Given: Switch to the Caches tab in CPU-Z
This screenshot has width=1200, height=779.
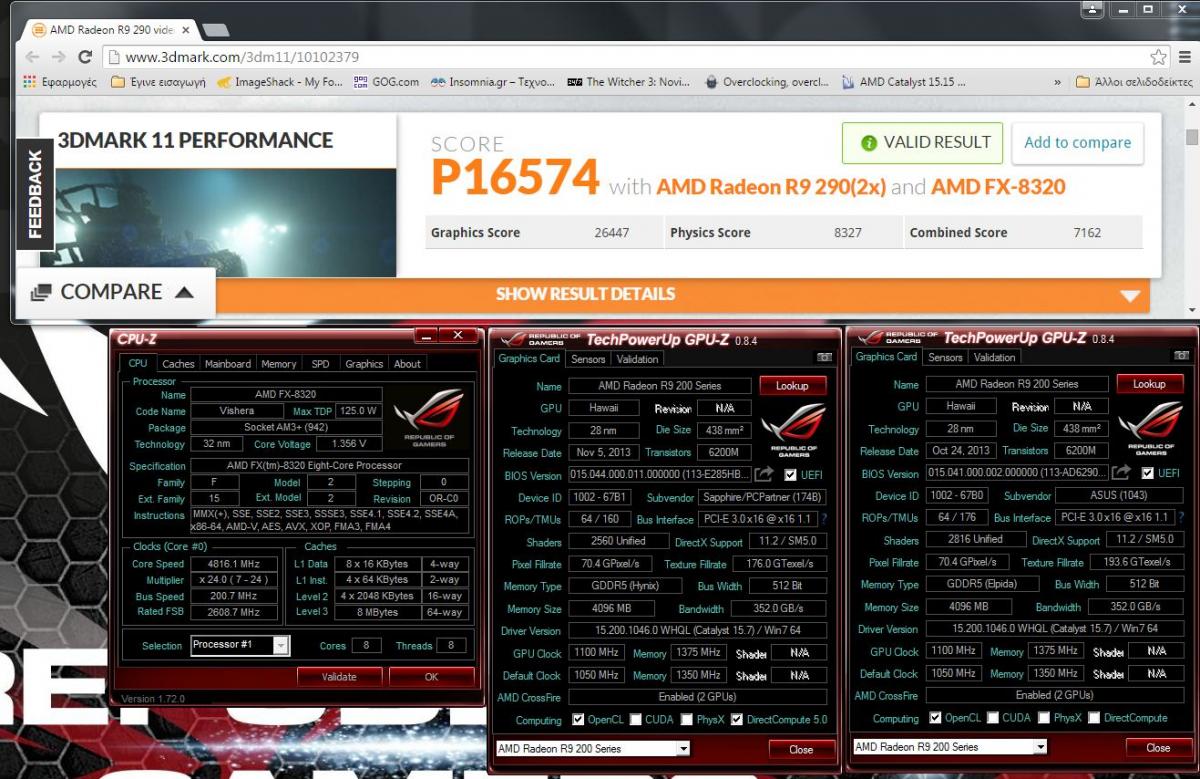Looking at the screenshot, I should (178, 364).
